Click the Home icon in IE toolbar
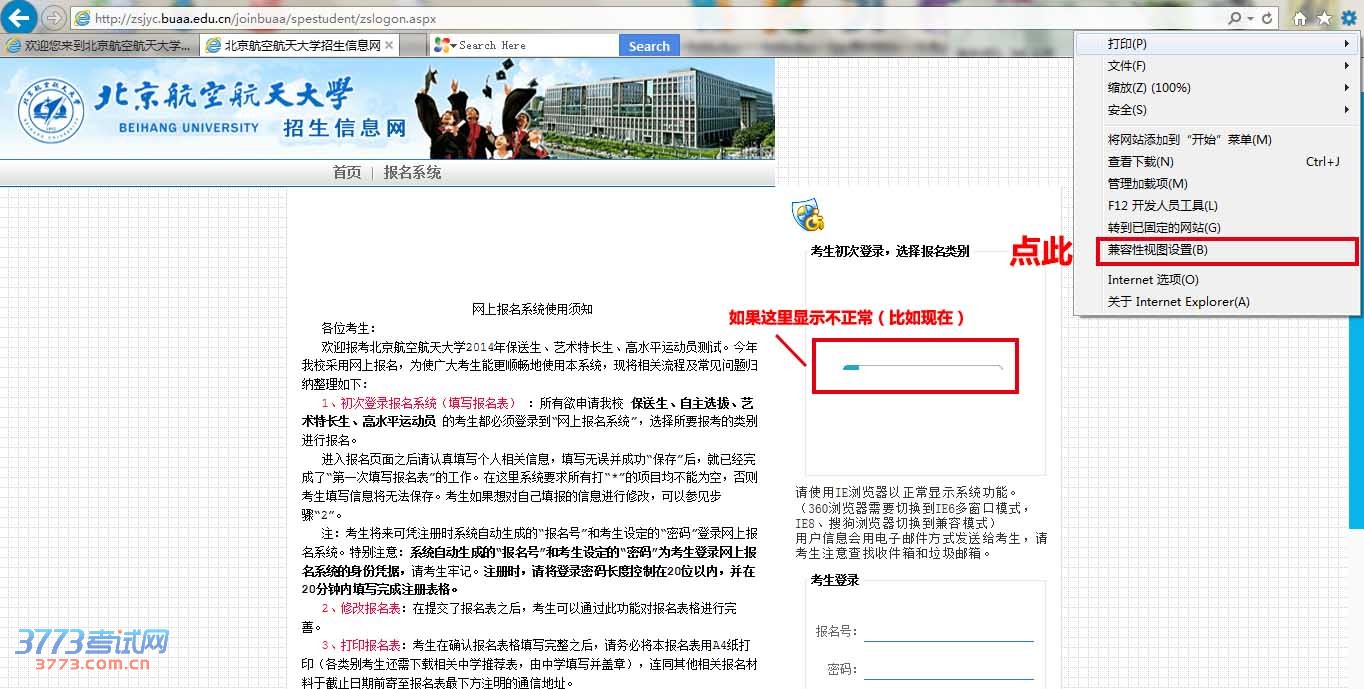Image resolution: width=1364 pixels, height=689 pixels. click(1300, 18)
